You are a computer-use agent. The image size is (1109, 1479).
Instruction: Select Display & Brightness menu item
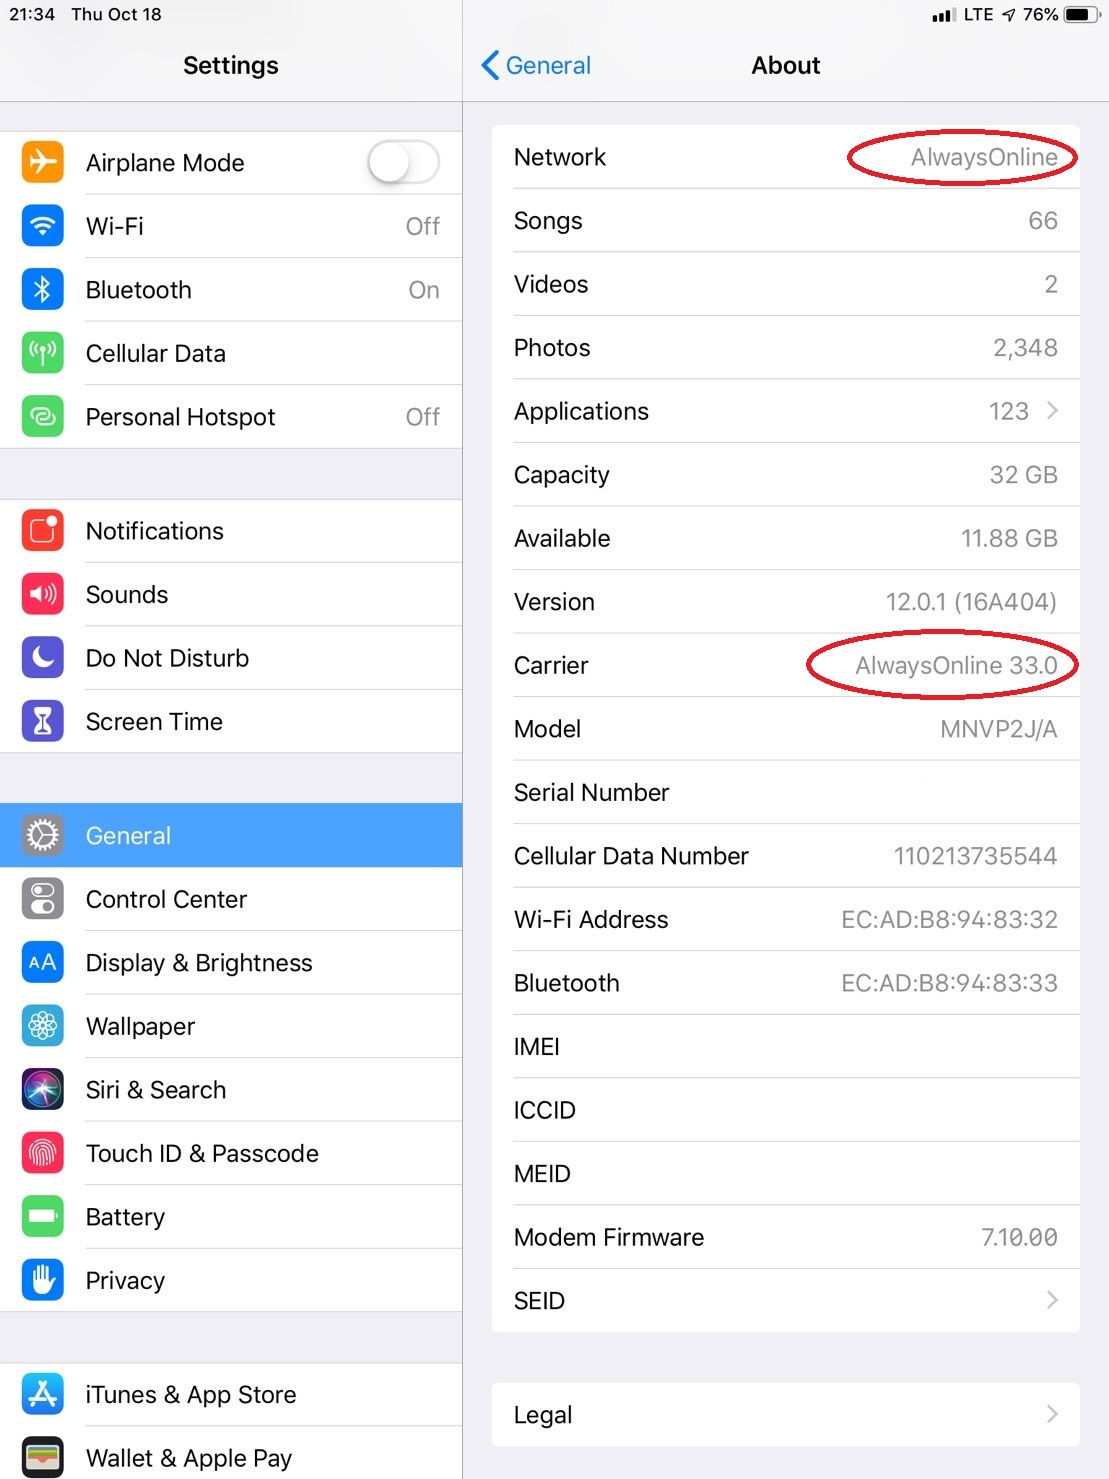(x=231, y=963)
